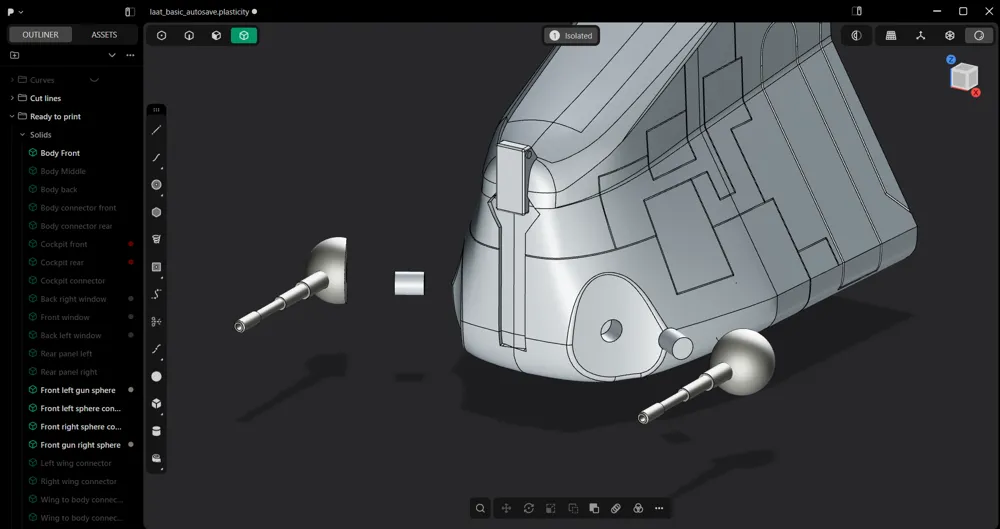1000x529 pixels.
Task: Toggle the green solid selection mode
Action: [244, 36]
